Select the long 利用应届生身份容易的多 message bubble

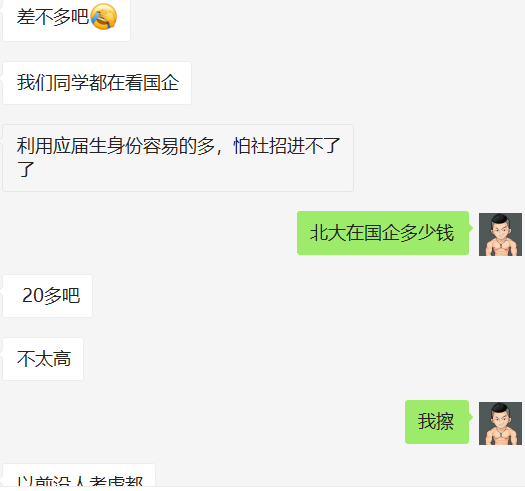point(178,158)
